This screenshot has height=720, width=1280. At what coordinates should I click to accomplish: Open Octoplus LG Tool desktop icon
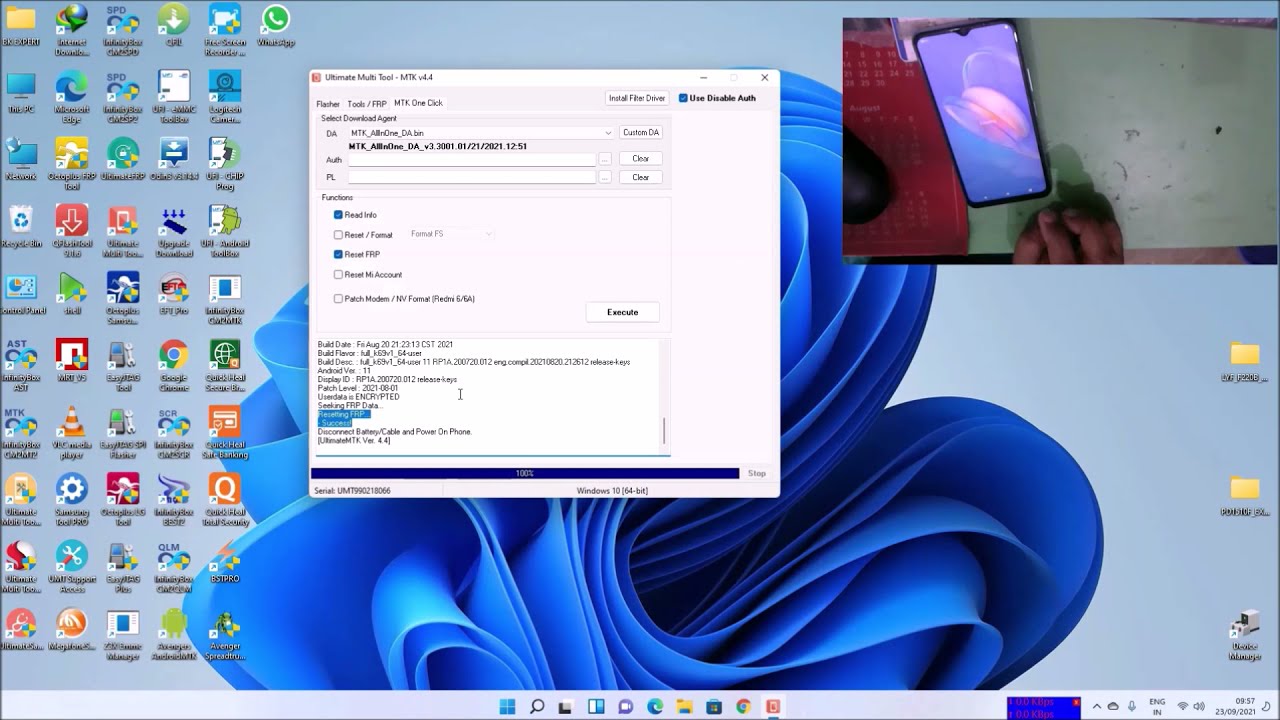(x=122, y=499)
